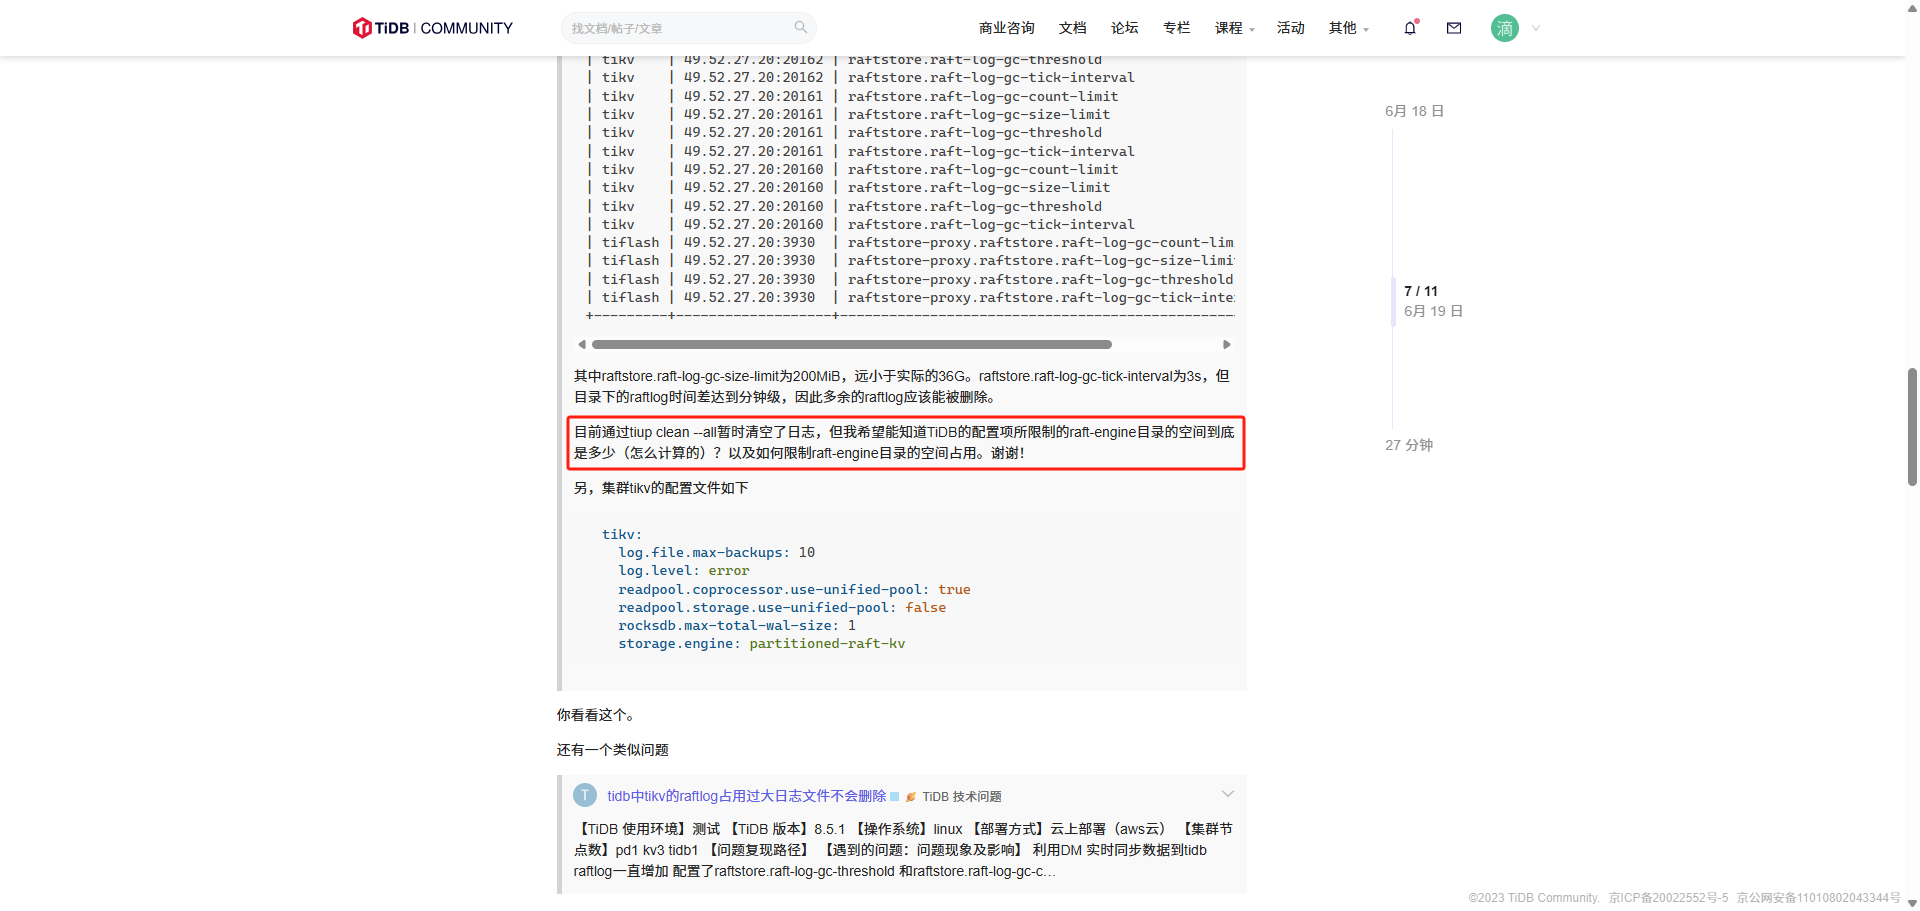Click the text '你看看这个。'
The height and width of the screenshot is (911, 1920).
pos(598,715)
